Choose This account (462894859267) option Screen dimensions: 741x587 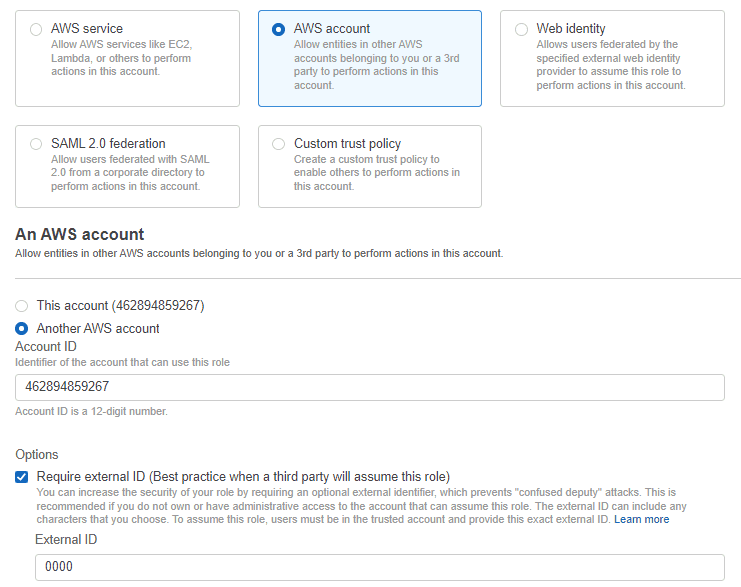[x=21, y=306]
